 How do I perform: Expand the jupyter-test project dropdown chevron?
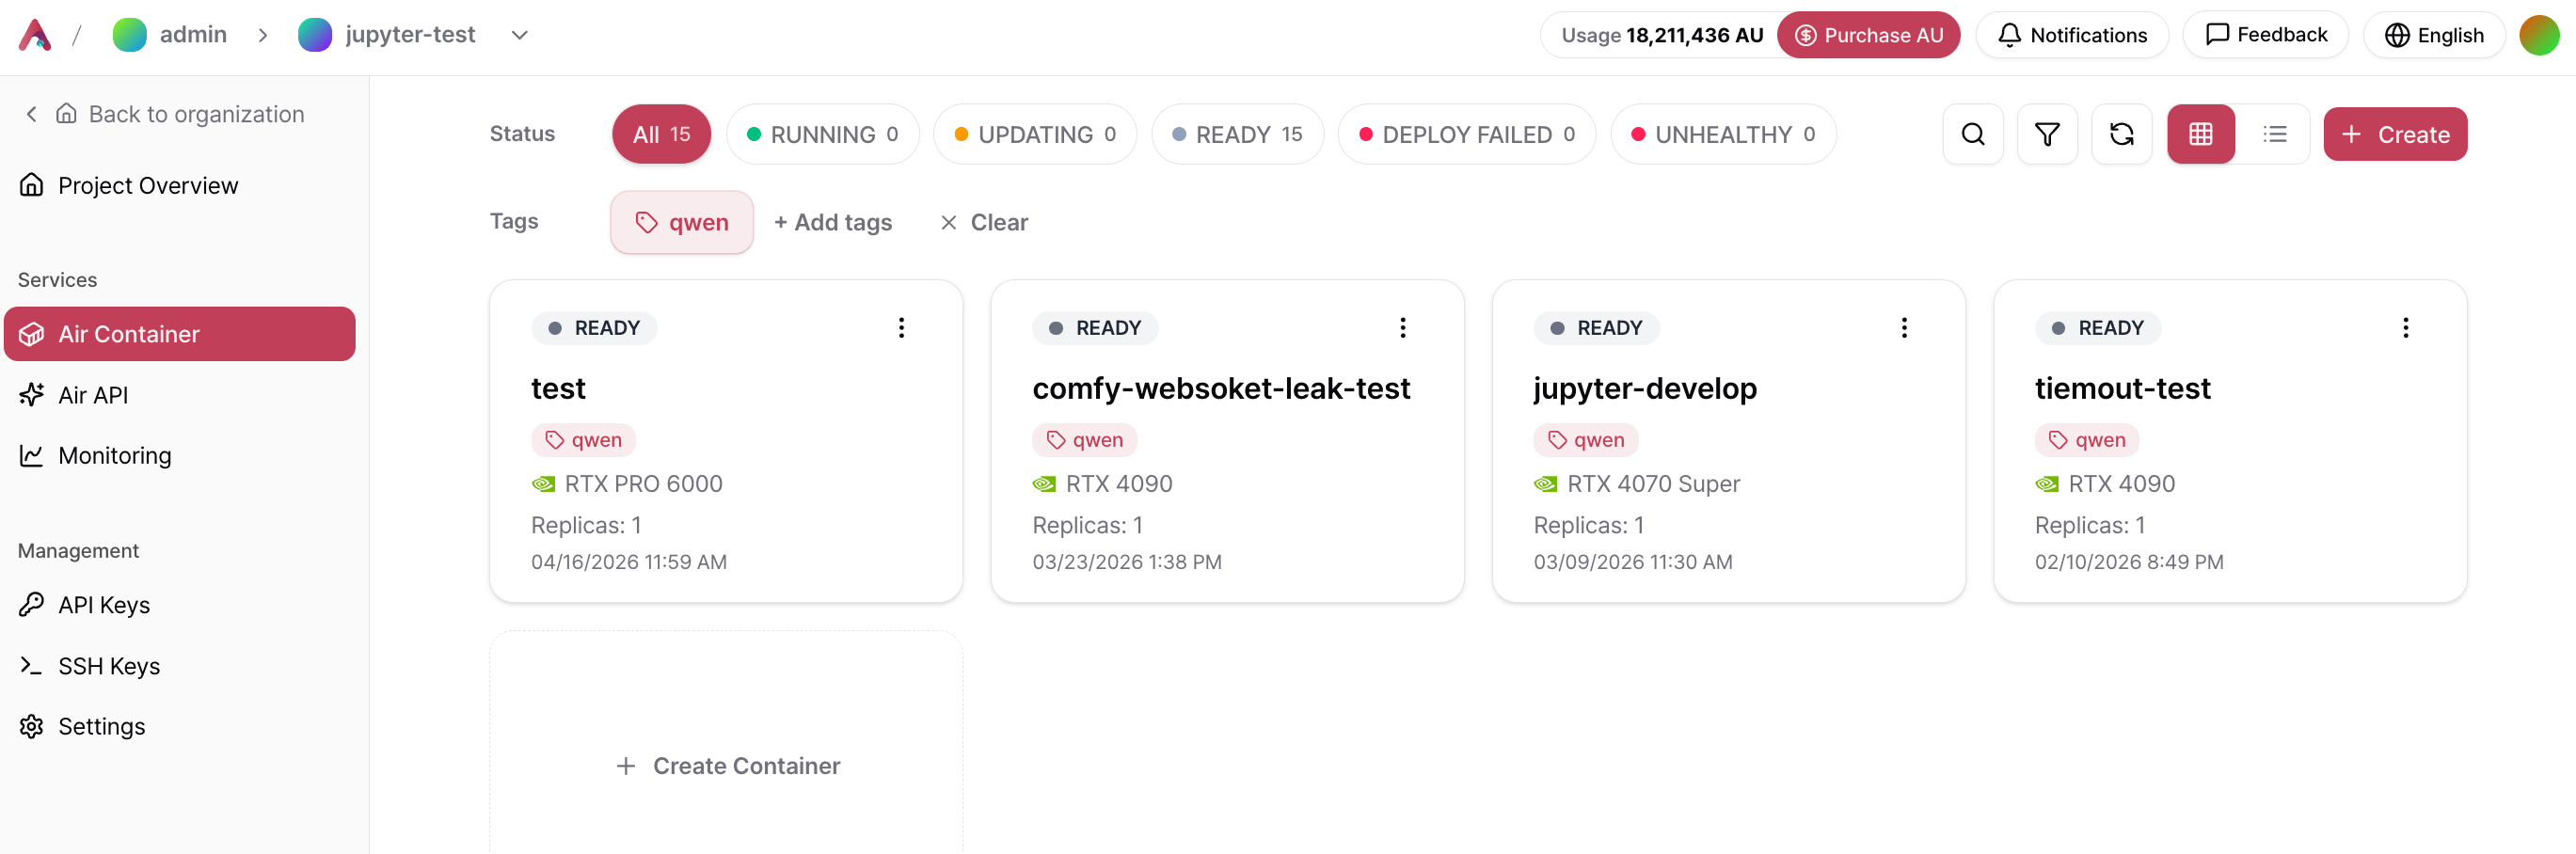[x=519, y=35]
